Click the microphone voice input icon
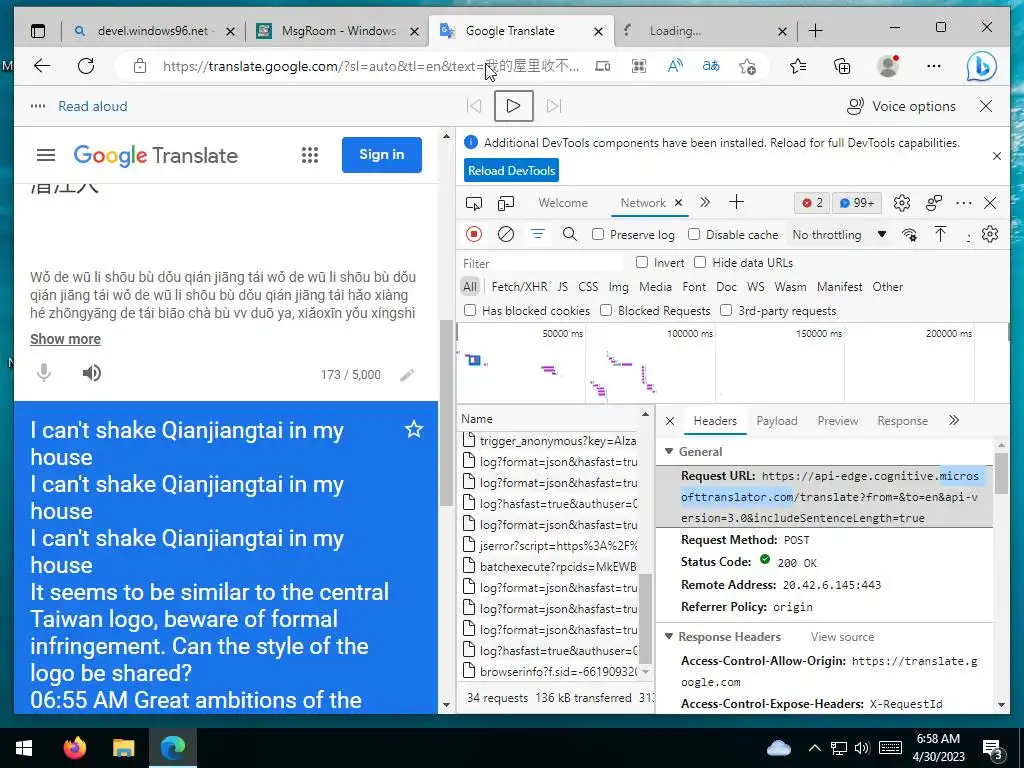1024x768 pixels. click(44, 373)
